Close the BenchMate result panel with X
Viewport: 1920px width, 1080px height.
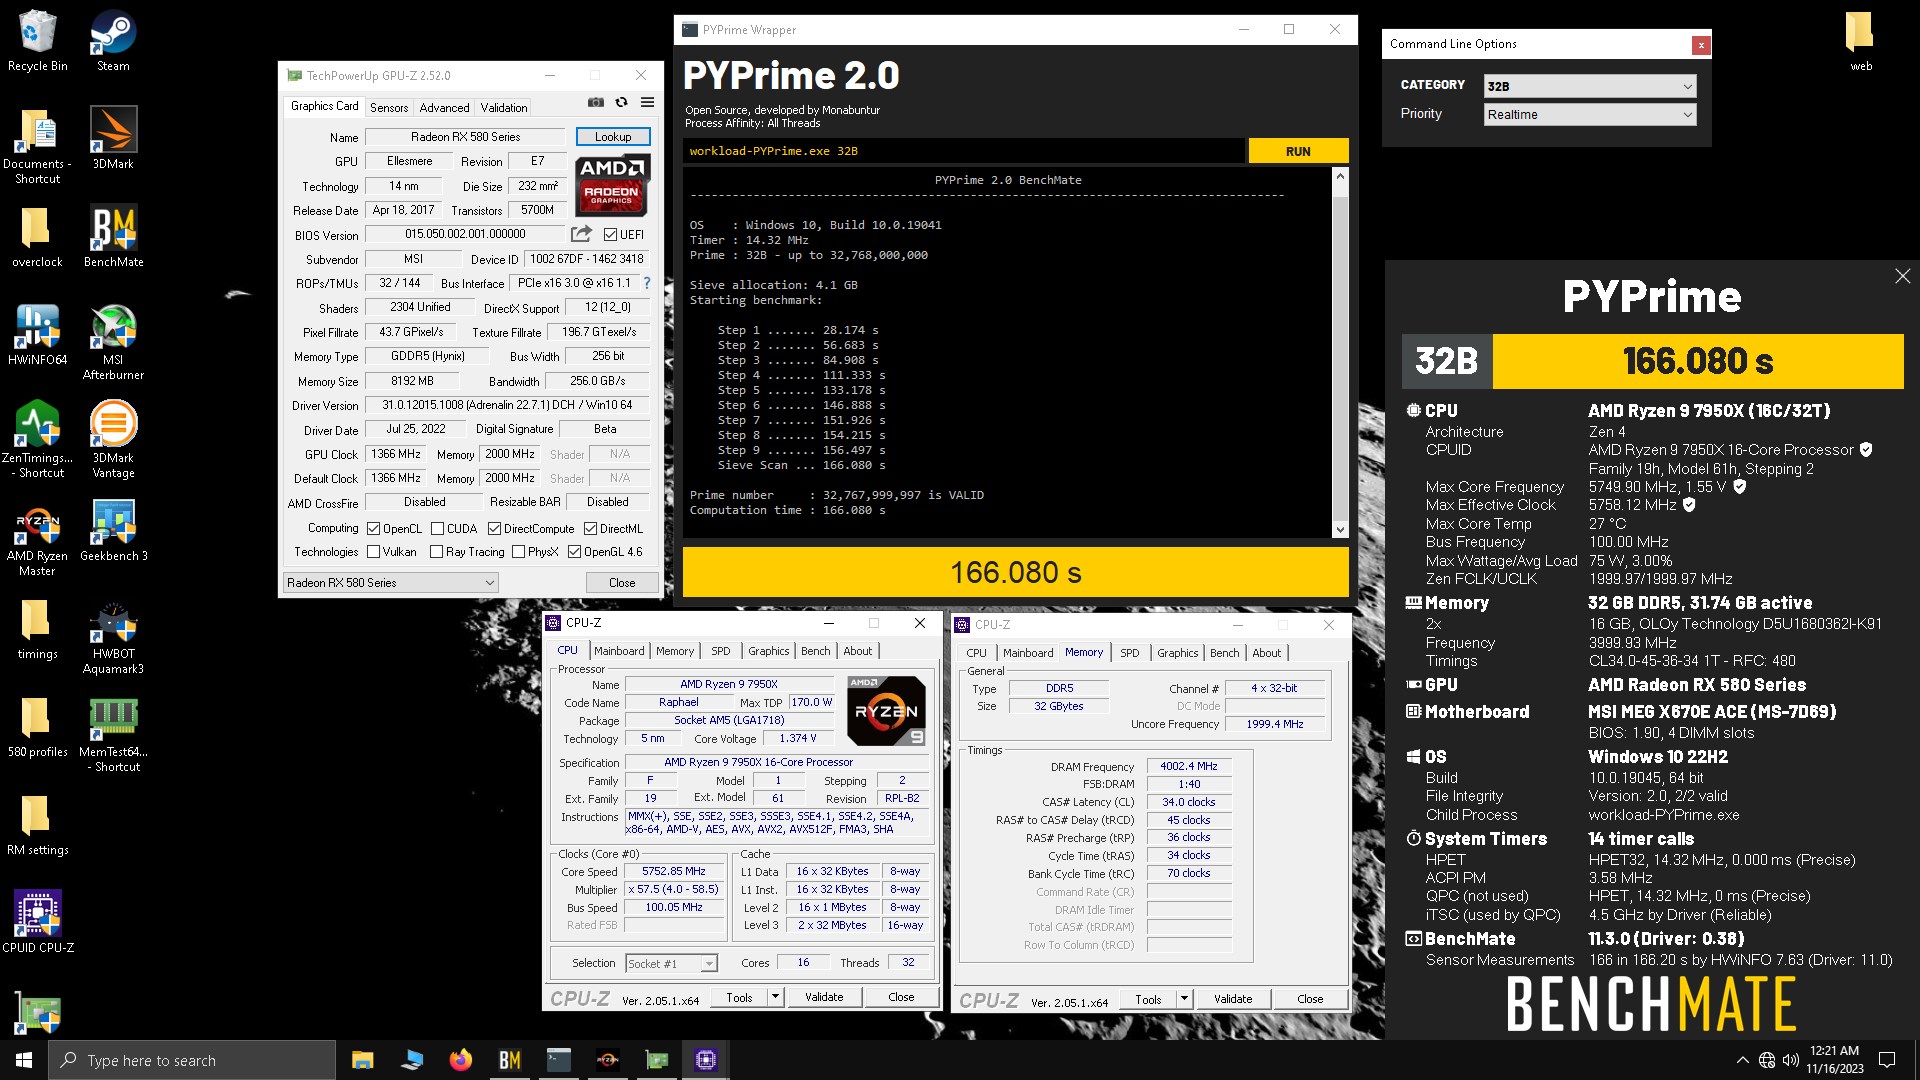(1902, 277)
